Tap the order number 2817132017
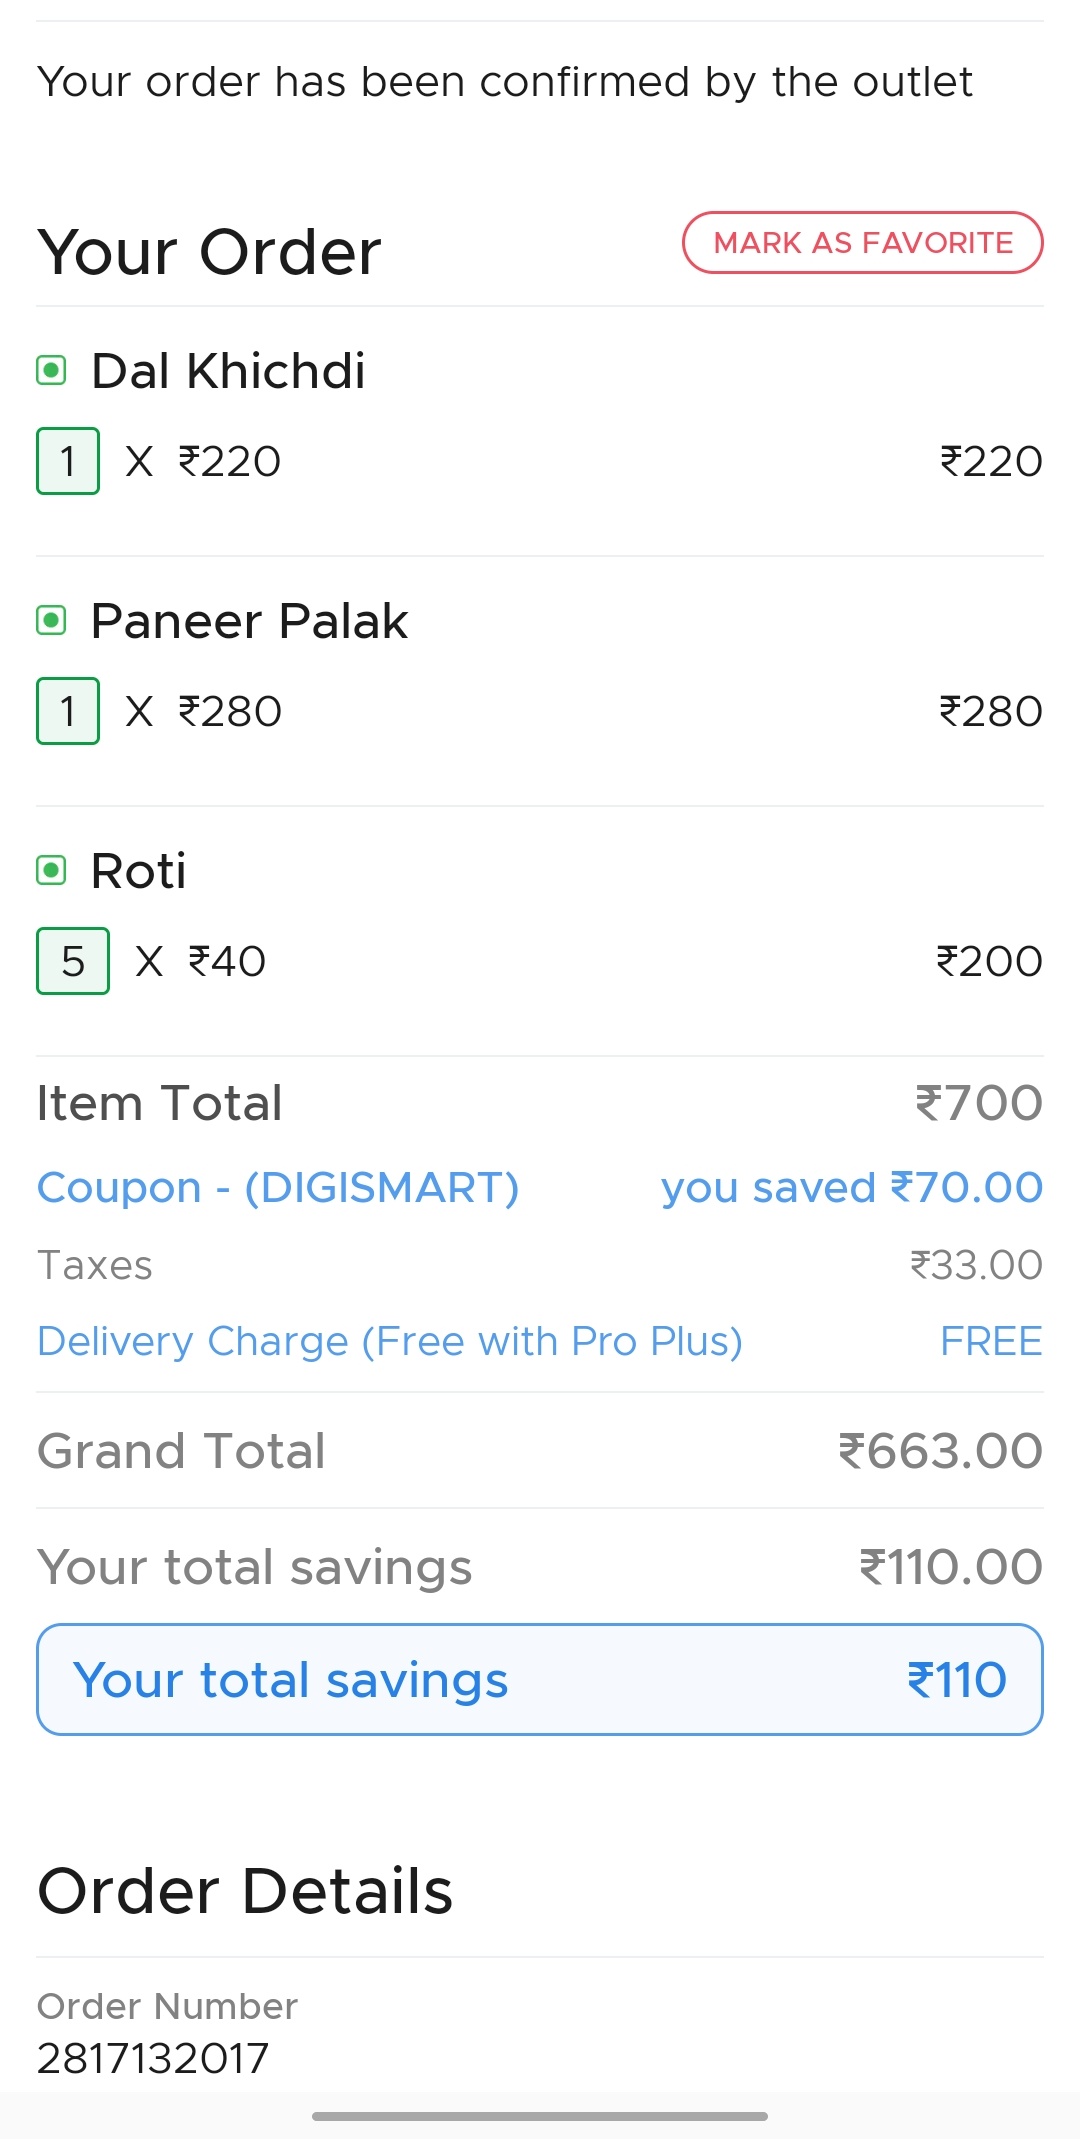 tap(153, 2058)
